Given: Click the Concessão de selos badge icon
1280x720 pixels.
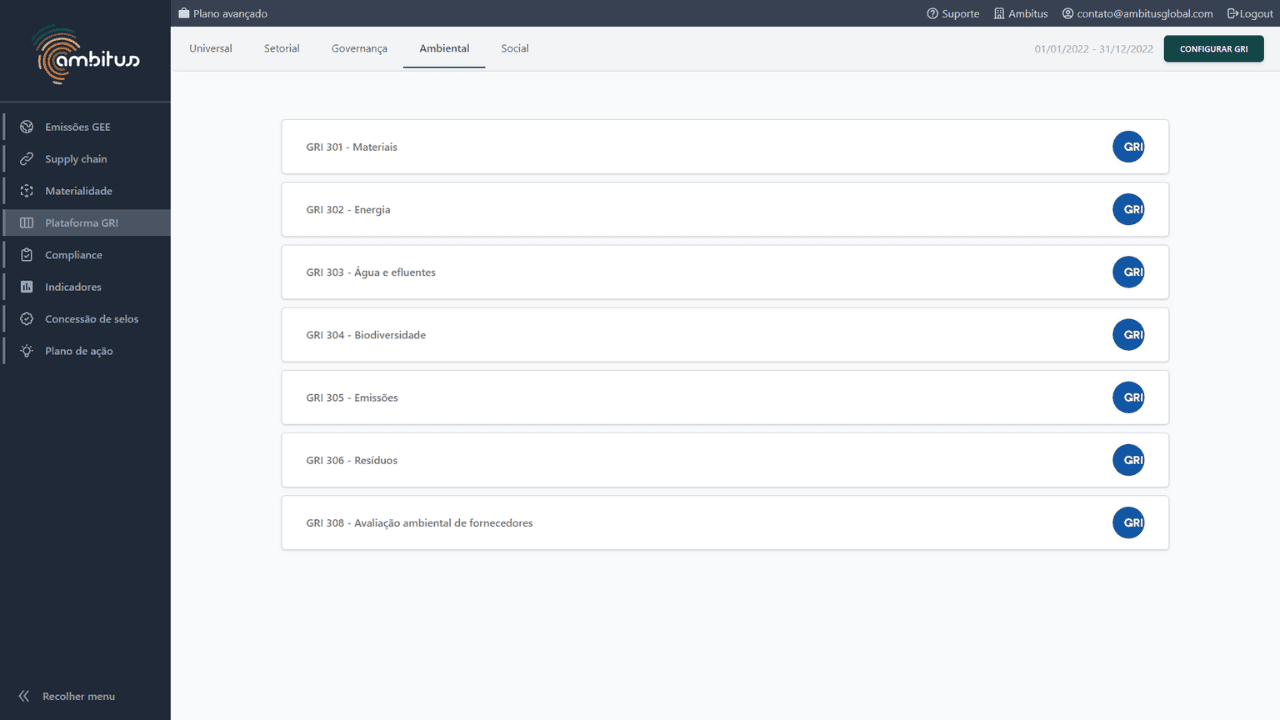Looking at the screenshot, I should tap(27, 319).
